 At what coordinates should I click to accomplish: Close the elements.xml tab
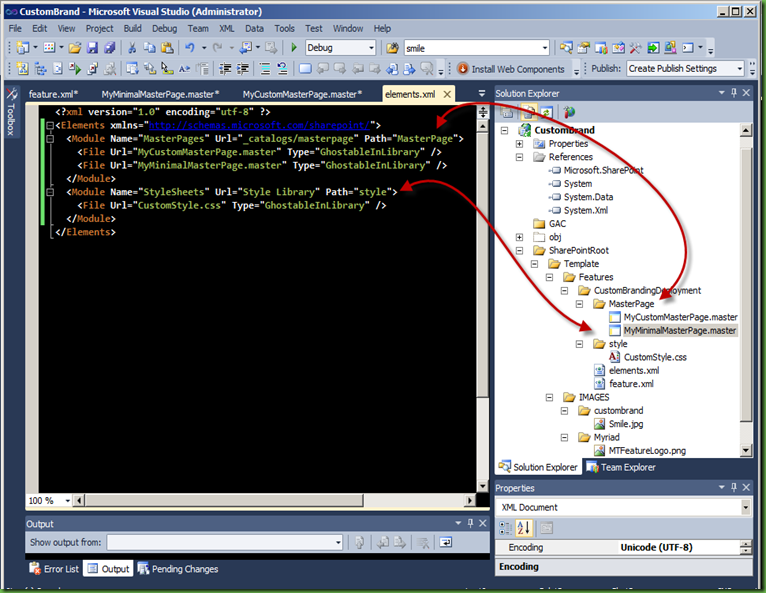coord(447,94)
